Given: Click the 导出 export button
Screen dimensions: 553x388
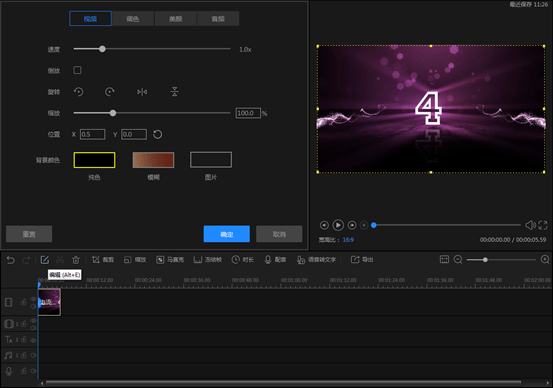Looking at the screenshot, I should tap(362, 260).
